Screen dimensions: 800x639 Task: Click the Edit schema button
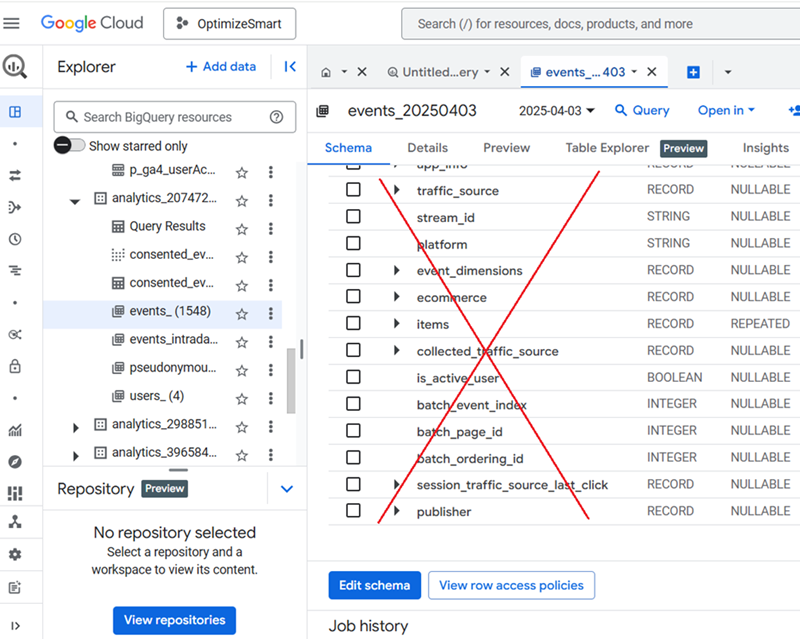[374, 585]
